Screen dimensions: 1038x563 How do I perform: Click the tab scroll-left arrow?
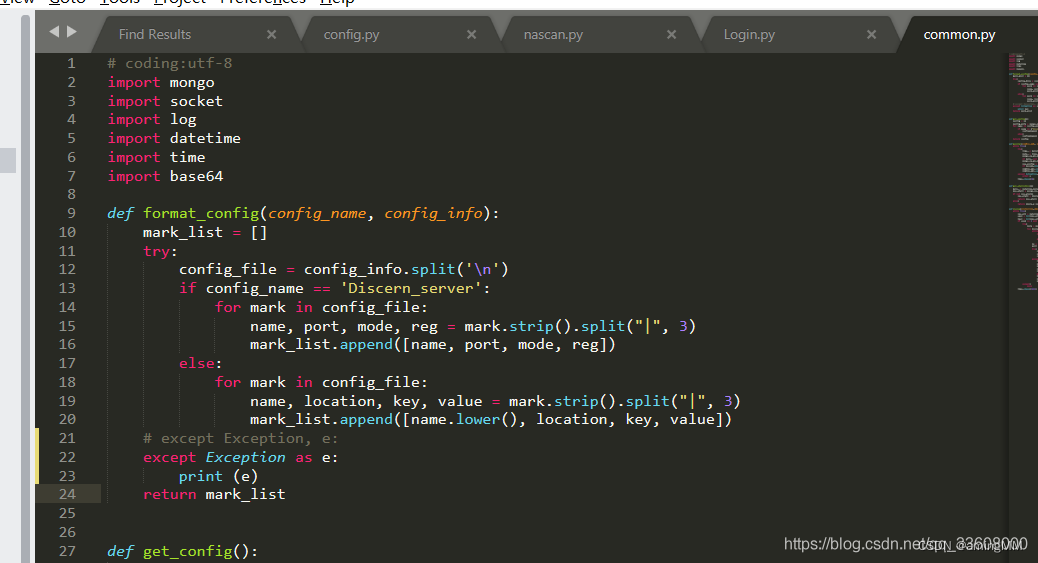pos(54,31)
